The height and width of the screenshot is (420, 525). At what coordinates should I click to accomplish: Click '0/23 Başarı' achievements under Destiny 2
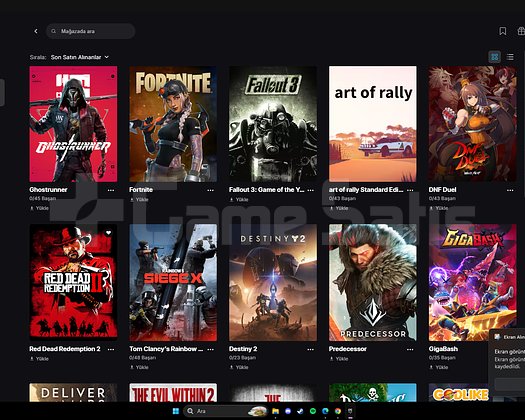tap(242, 357)
